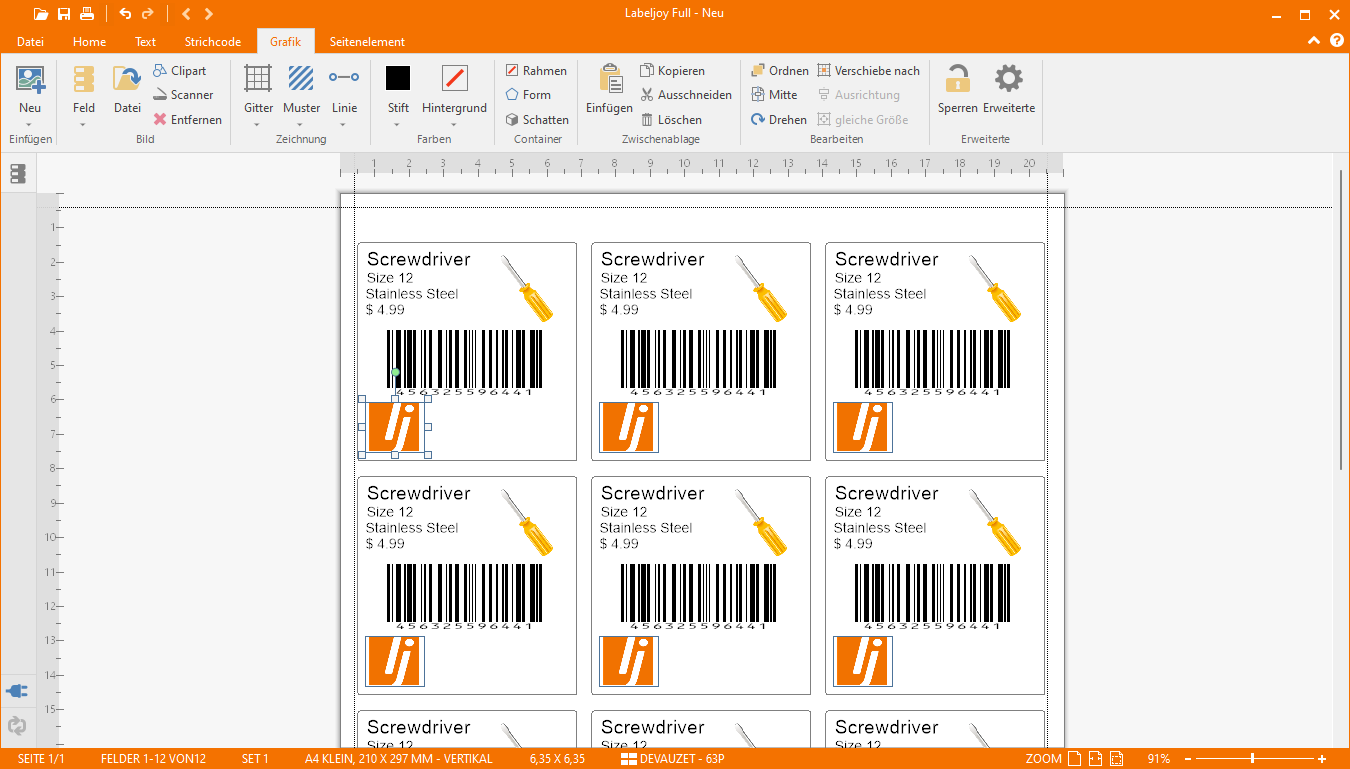Acquire image from Scanner
This screenshot has width=1350, height=769.
coord(184,95)
